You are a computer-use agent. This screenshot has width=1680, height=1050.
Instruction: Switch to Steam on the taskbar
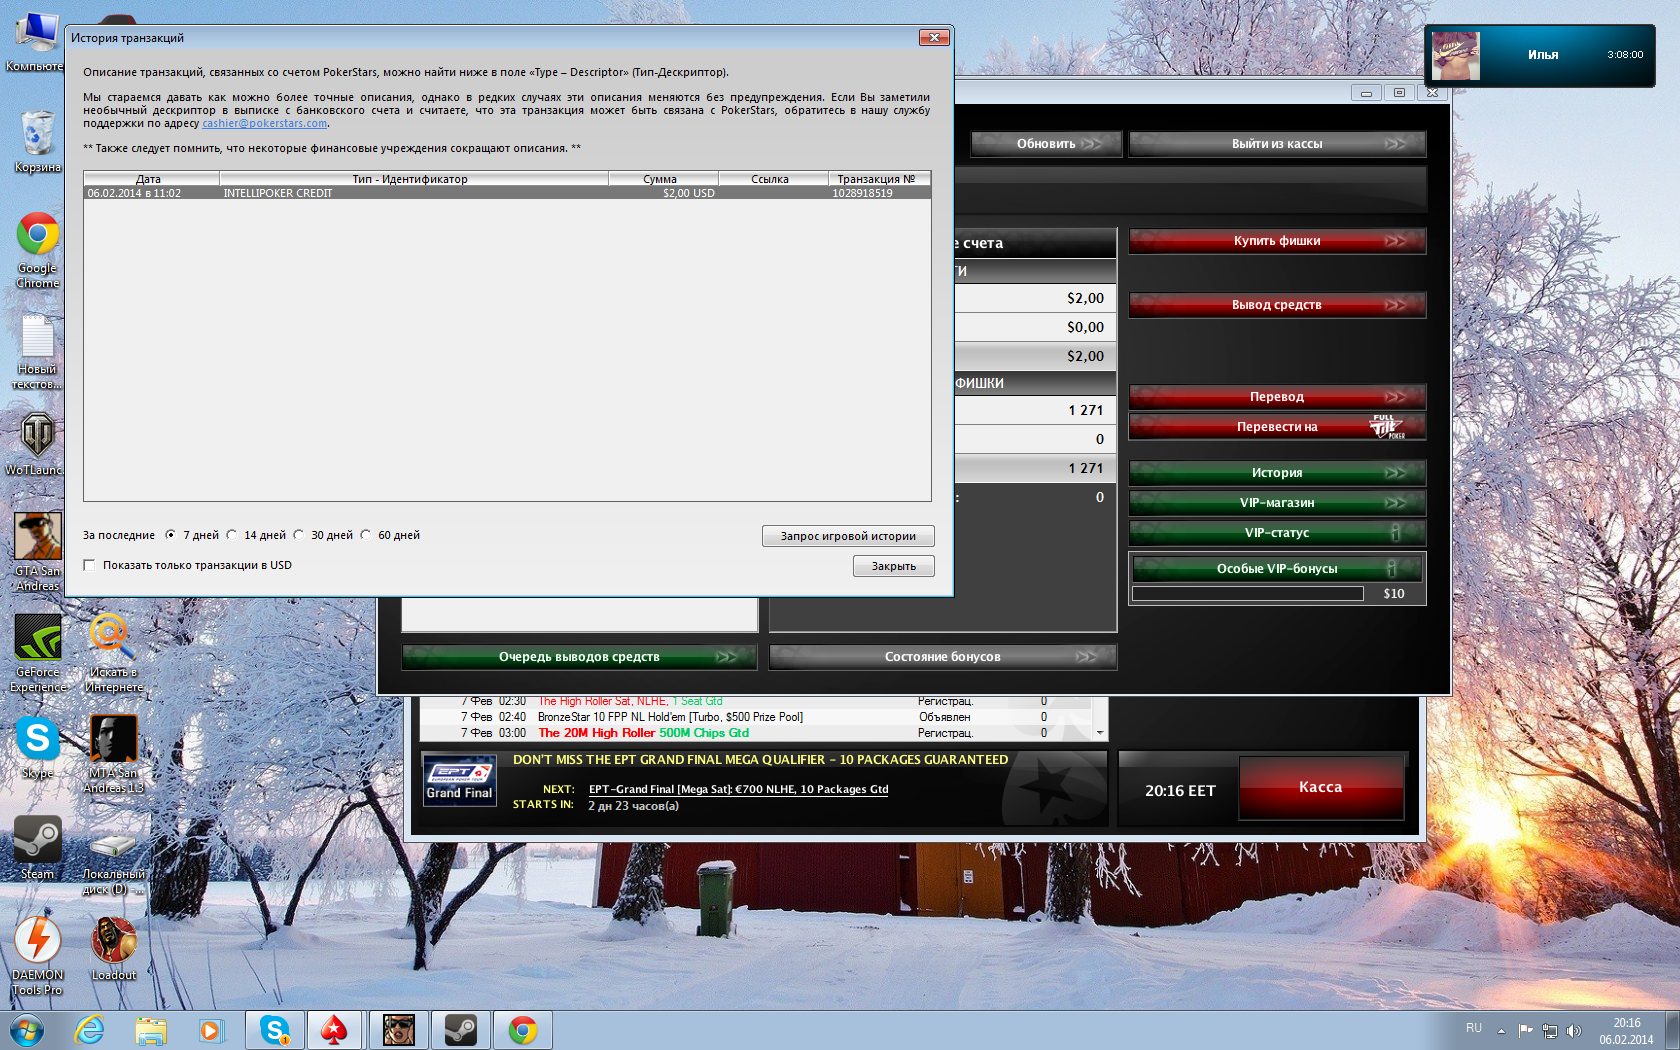point(461,1030)
